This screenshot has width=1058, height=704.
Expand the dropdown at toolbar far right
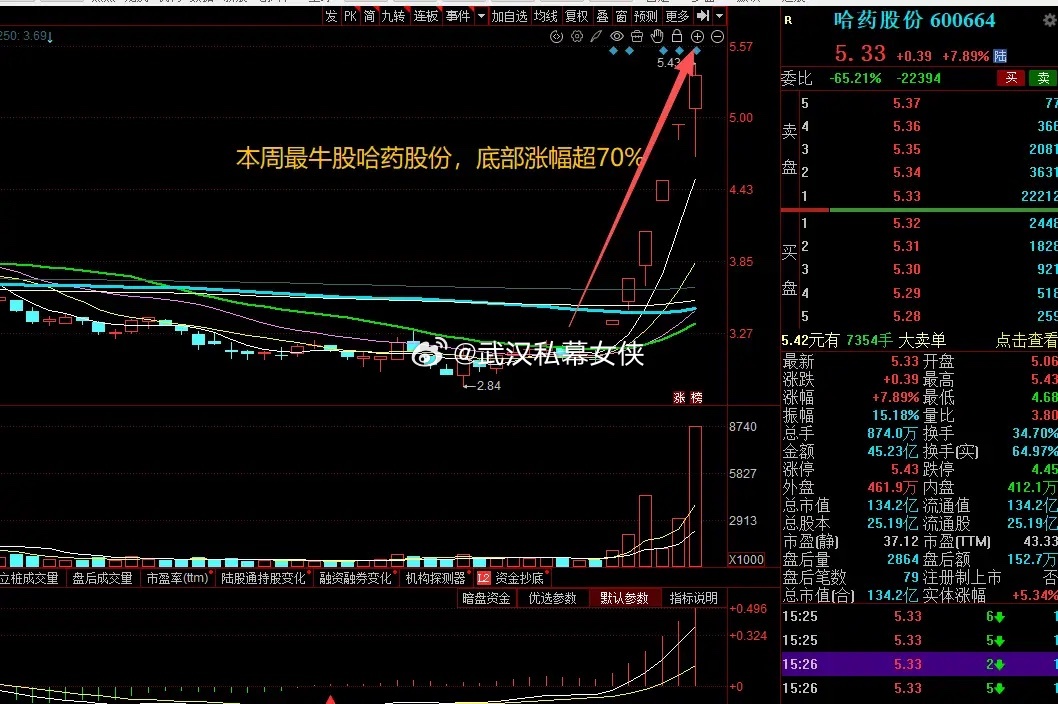pos(719,16)
